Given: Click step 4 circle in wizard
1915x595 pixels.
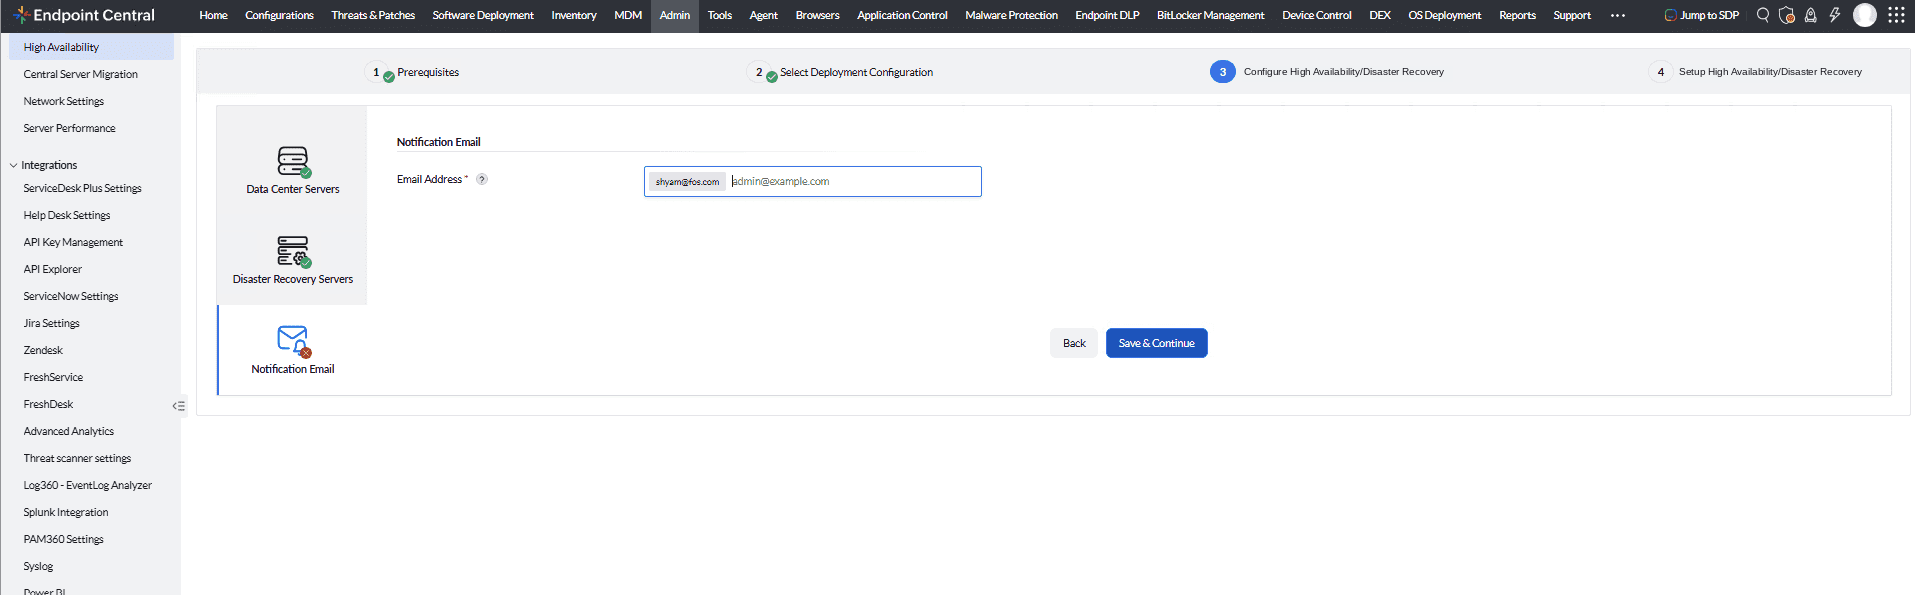Looking at the screenshot, I should coord(1661,72).
